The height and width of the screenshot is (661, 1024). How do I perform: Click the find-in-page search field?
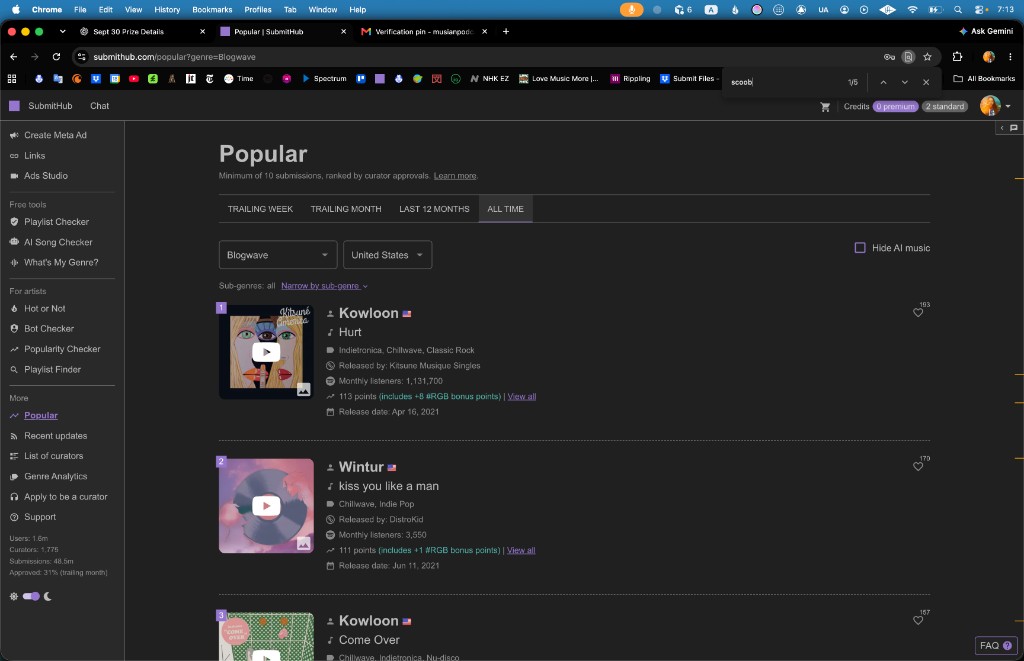tap(784, 82)
